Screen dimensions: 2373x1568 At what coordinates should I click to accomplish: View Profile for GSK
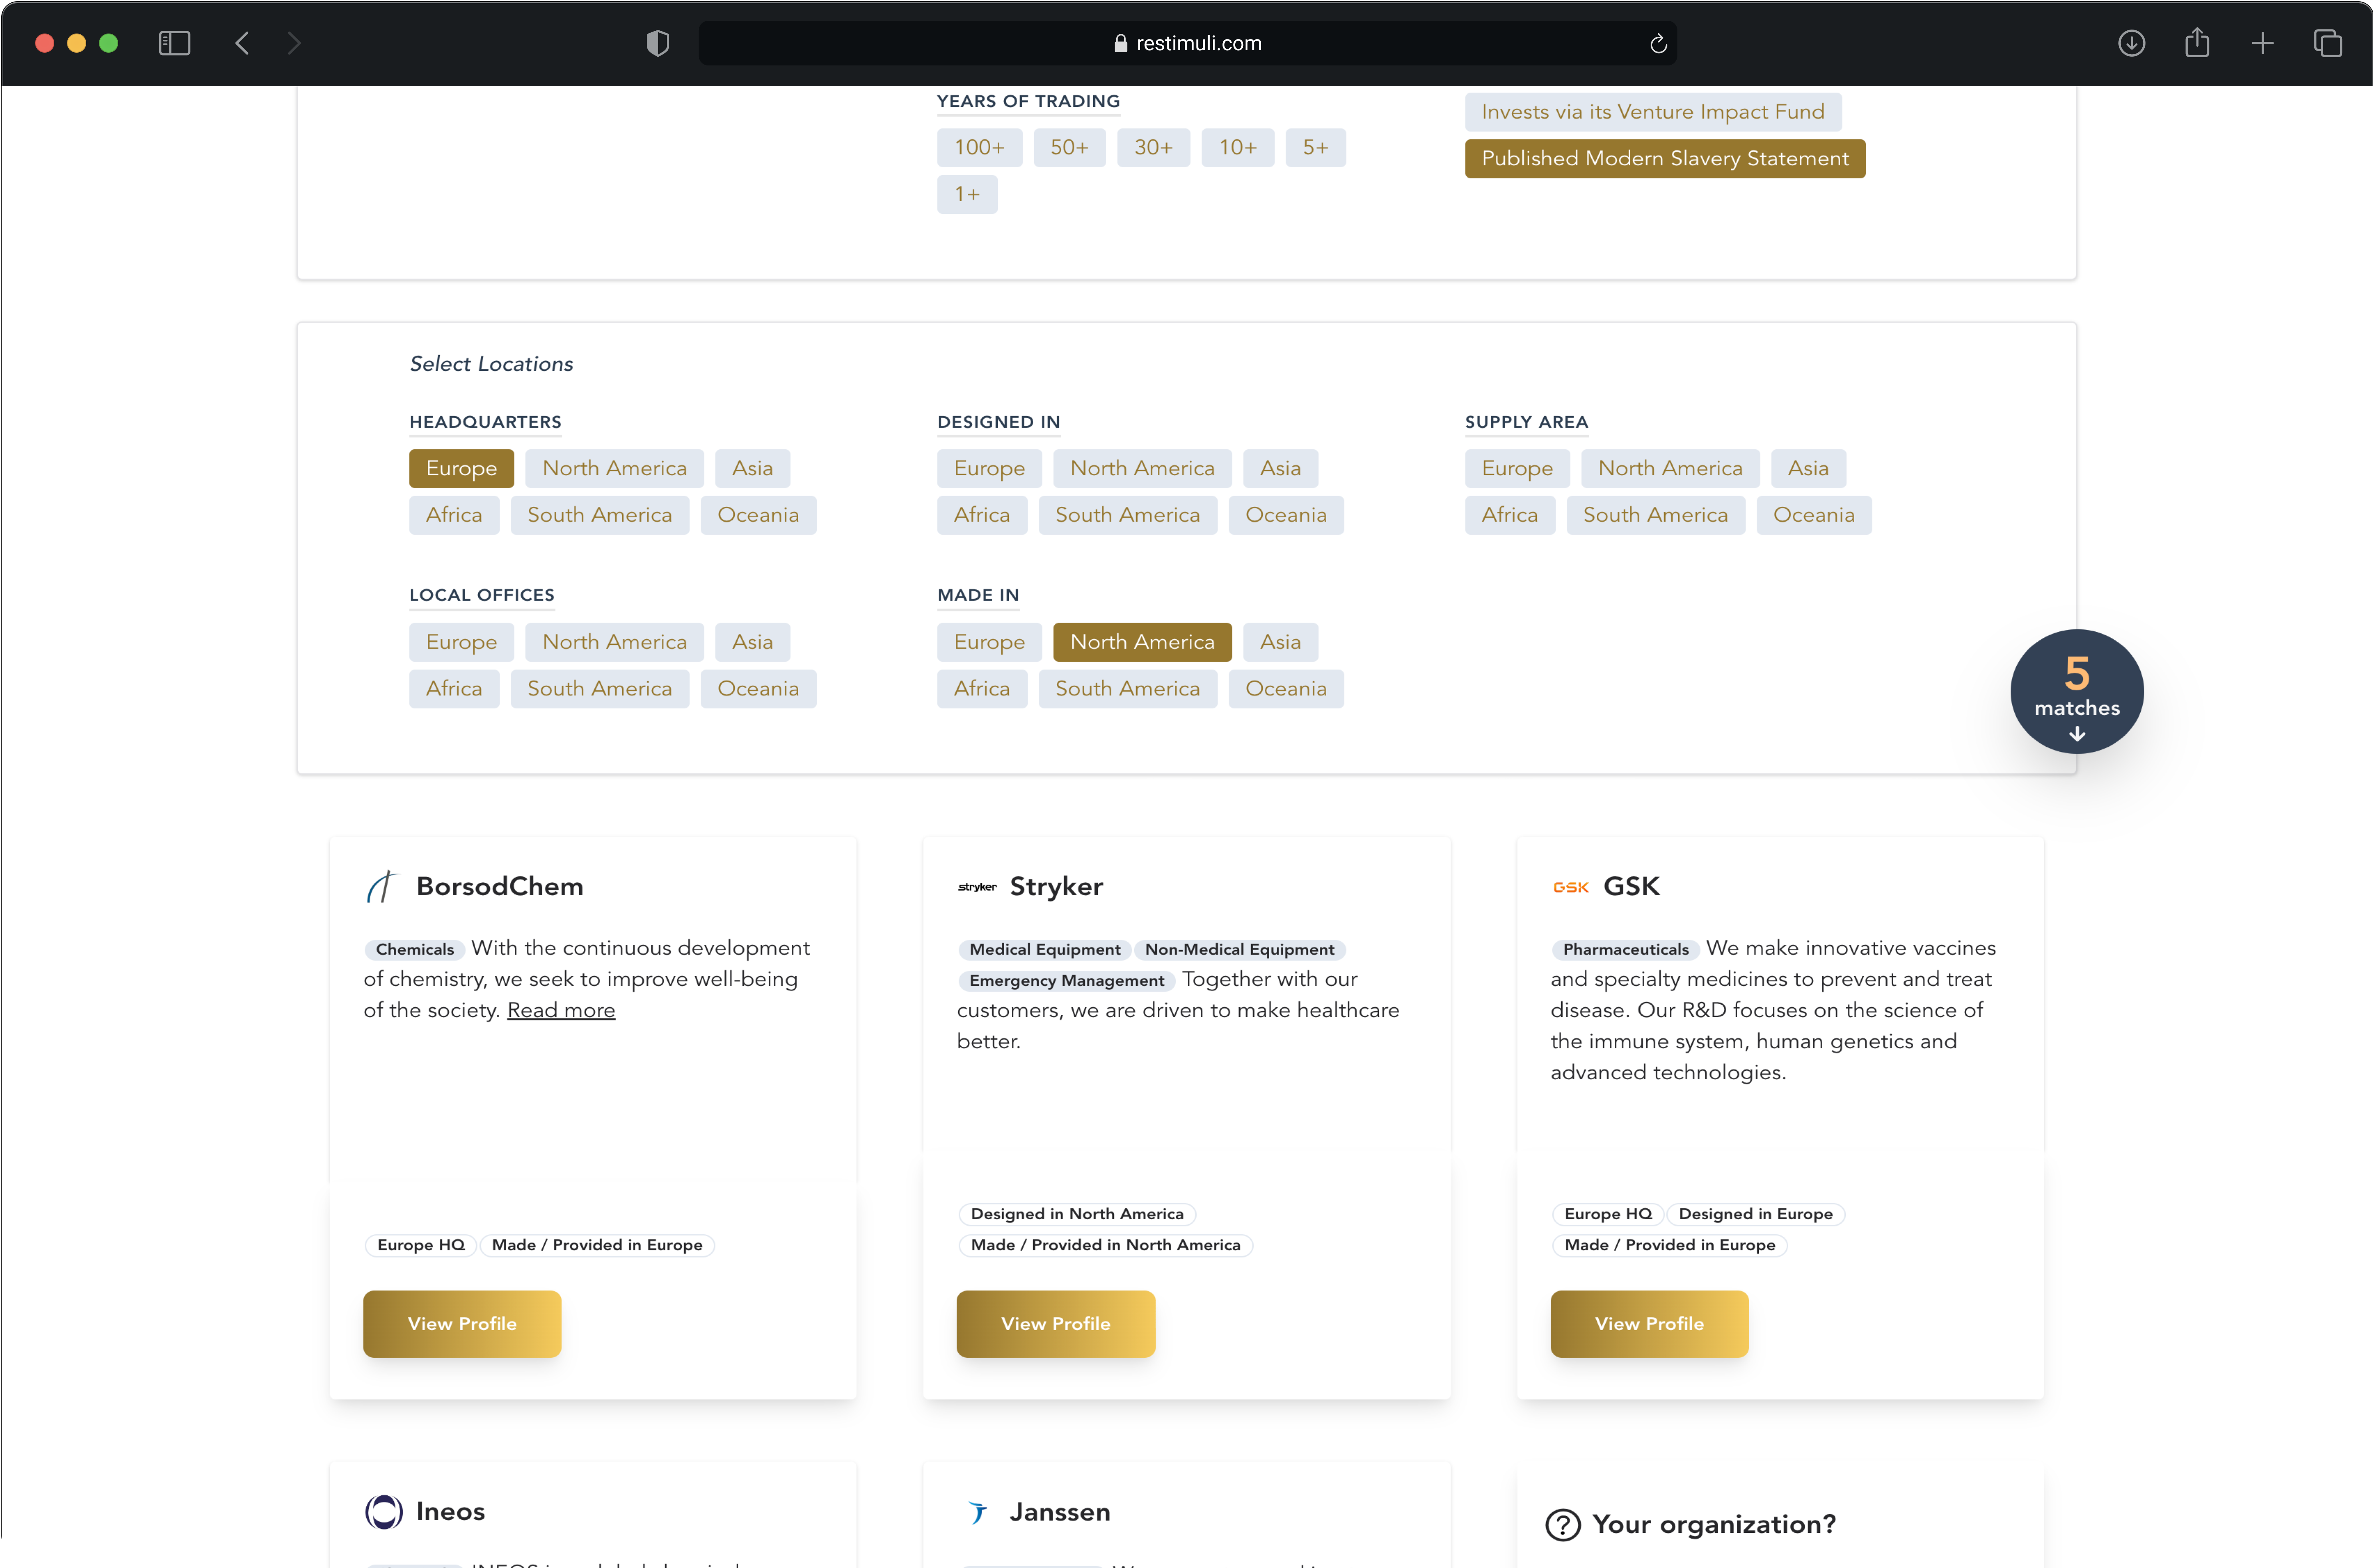tap(1649, 1324)
